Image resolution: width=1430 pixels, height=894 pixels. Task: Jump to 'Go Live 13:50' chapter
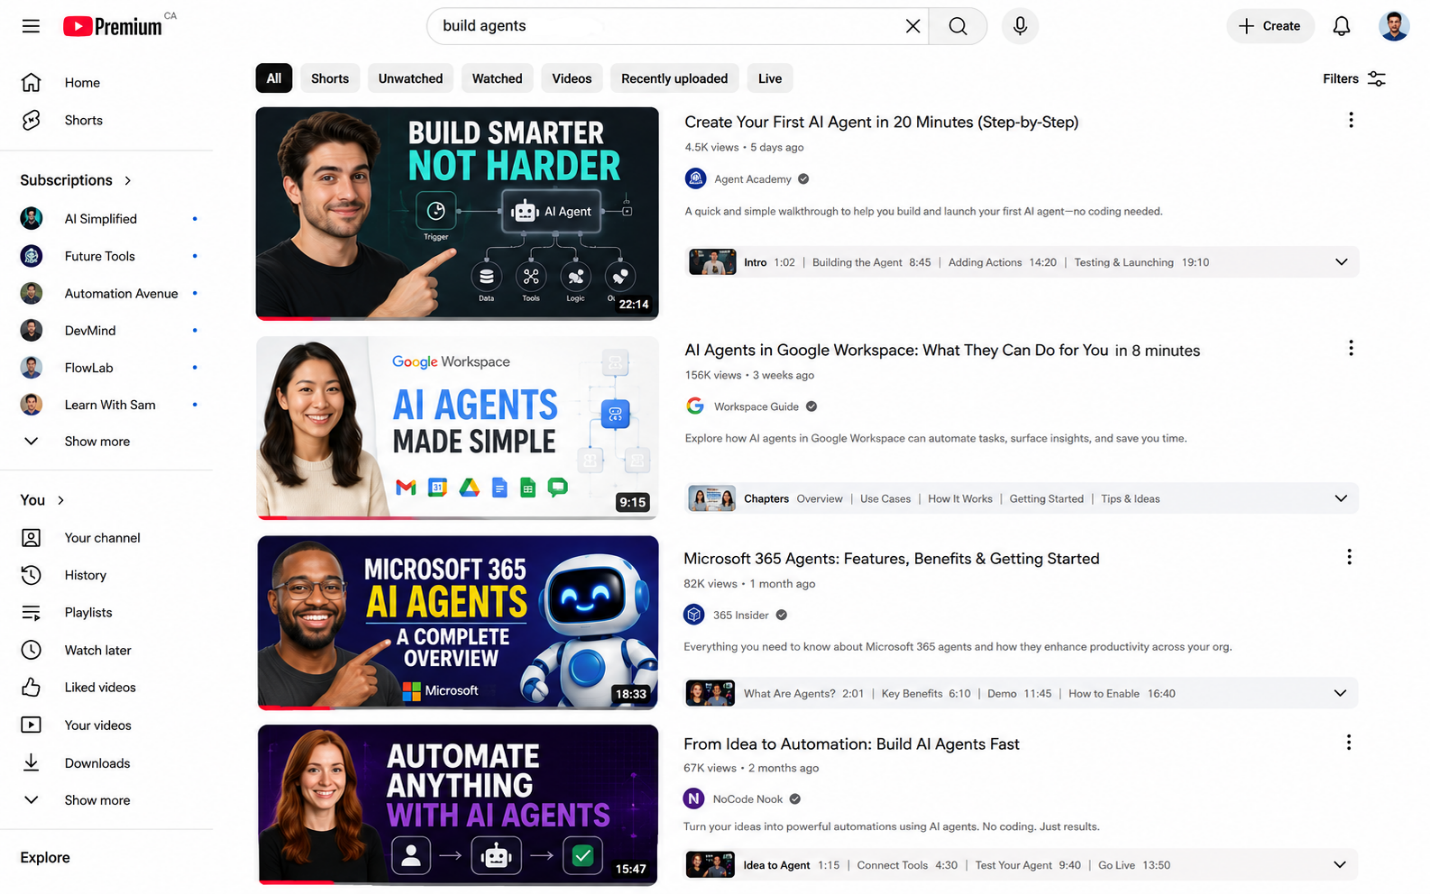1134,866
